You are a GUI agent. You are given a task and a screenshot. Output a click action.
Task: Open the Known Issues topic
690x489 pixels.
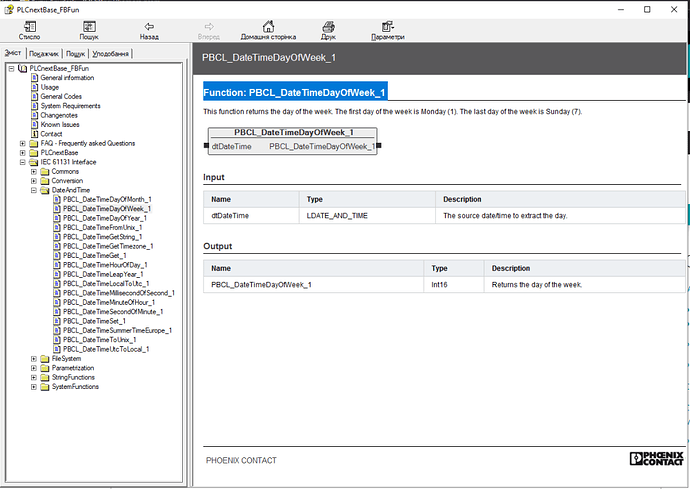pos(60,125)
